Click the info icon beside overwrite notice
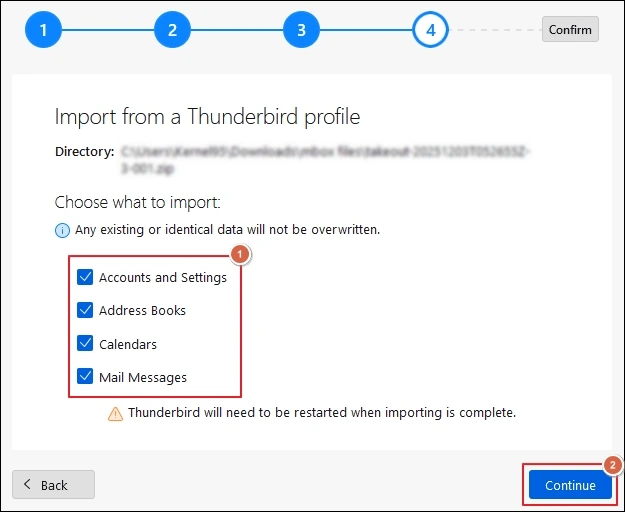 click(x=62, y=230)
